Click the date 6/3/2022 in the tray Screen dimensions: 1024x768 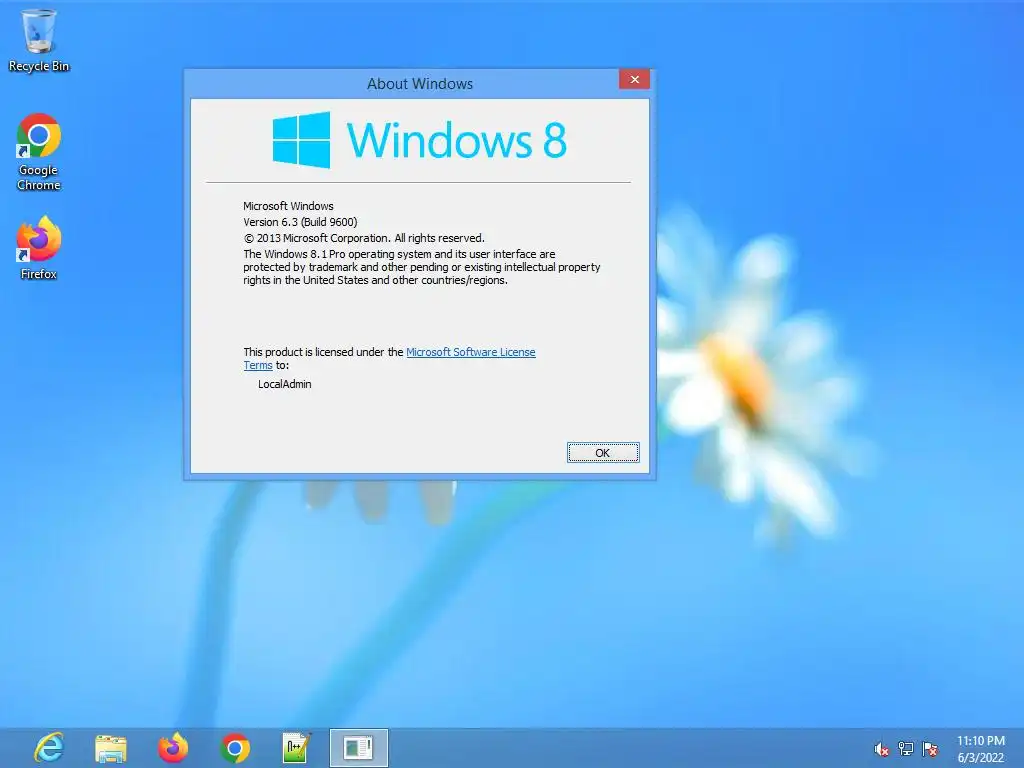pos(981,758)
